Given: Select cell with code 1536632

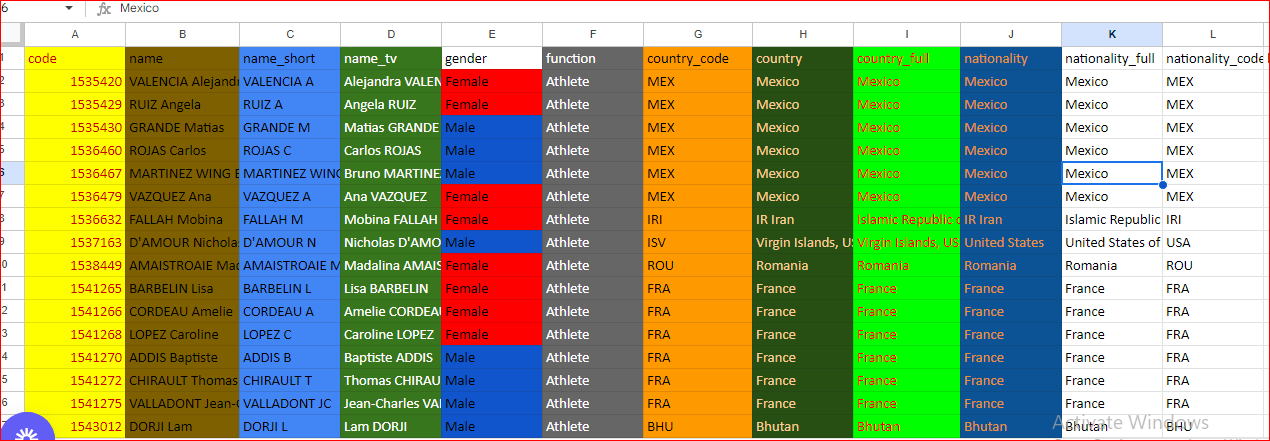Looking at the screenshot, I should [x=75, y=219].
